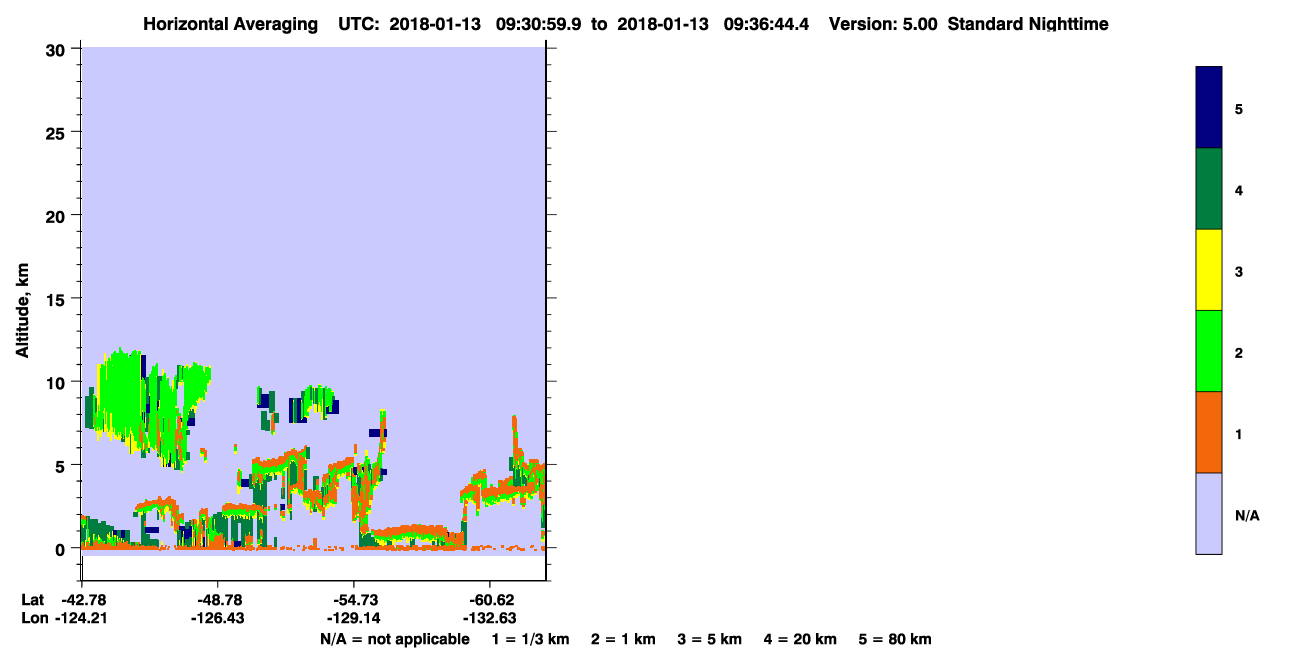Click the 'Lon' row label
This screenshot has width=1300, height=667.
tap(34, 619)
